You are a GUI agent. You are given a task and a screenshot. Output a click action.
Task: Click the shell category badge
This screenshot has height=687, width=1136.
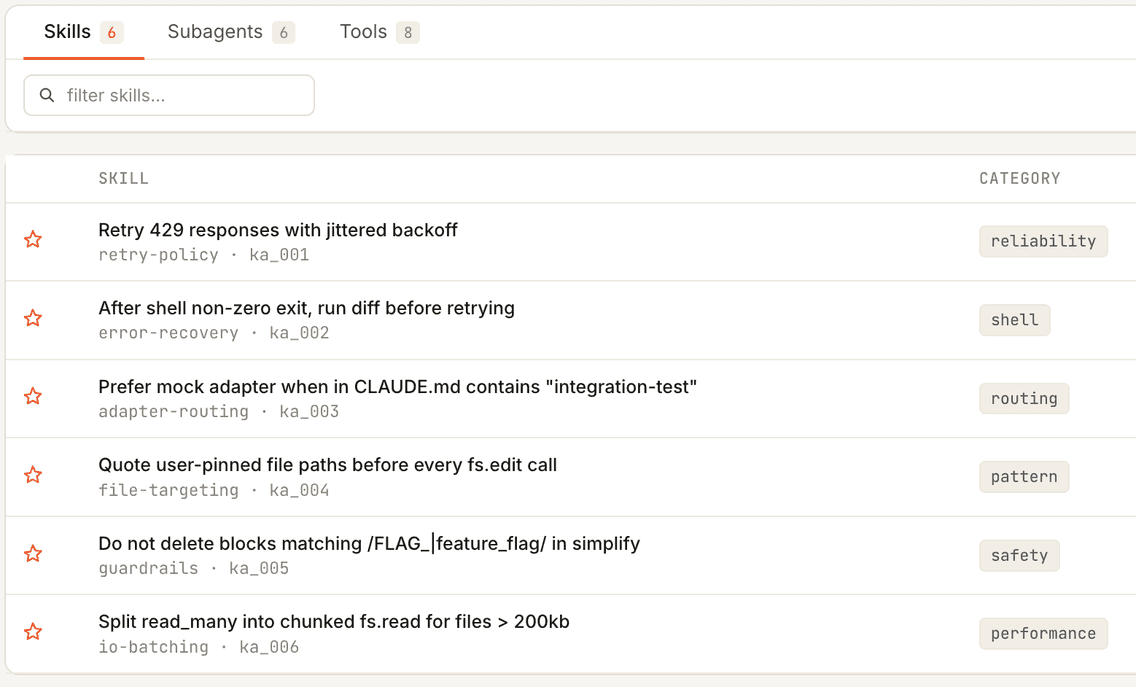tap(1014, 319)
